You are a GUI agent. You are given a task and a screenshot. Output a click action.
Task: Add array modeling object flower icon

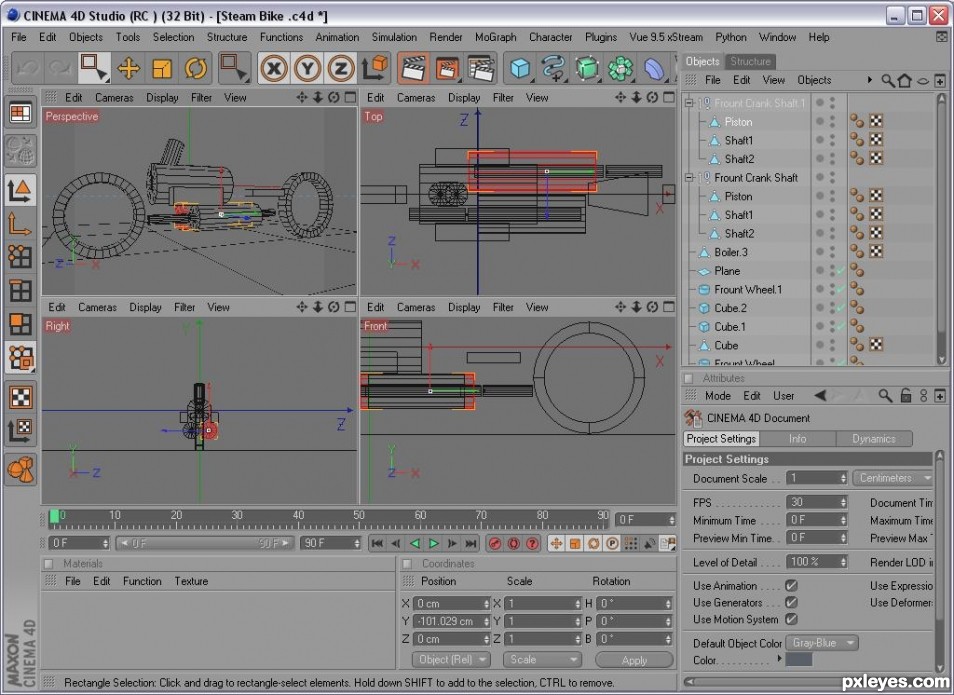[621, 68]
